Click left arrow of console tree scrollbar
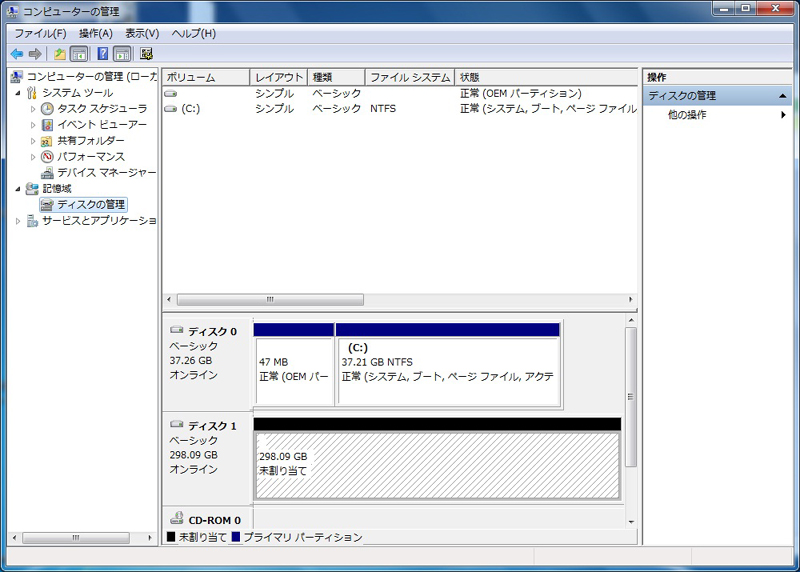The height and width of the screenshot is (572, 800). tap(15, 538)
